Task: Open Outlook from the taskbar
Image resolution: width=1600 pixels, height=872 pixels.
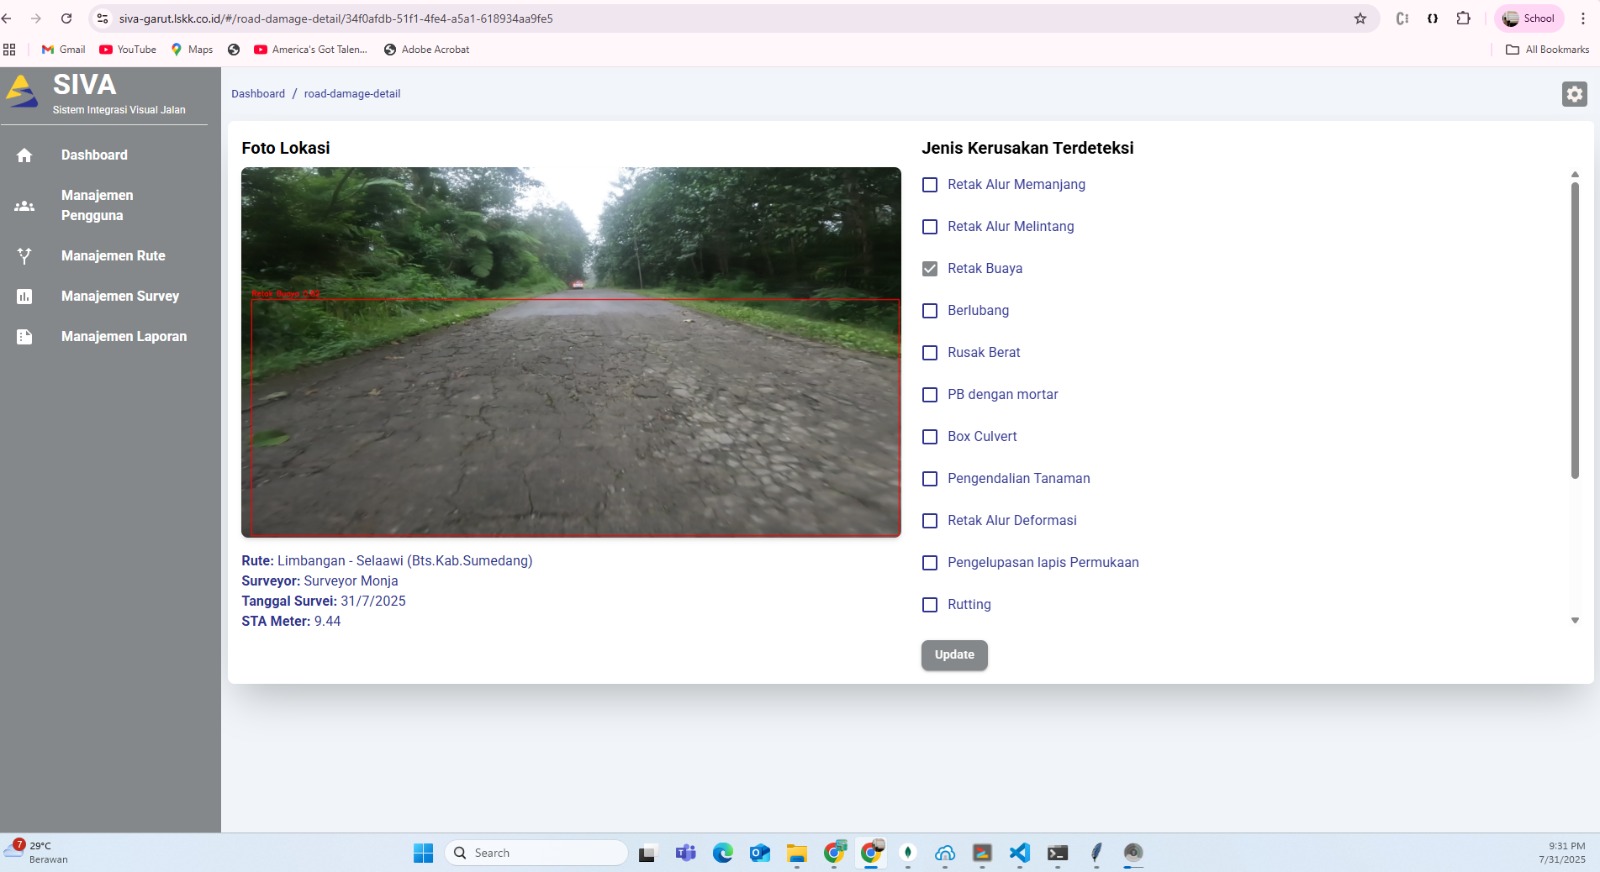Action: click(760, 853)
